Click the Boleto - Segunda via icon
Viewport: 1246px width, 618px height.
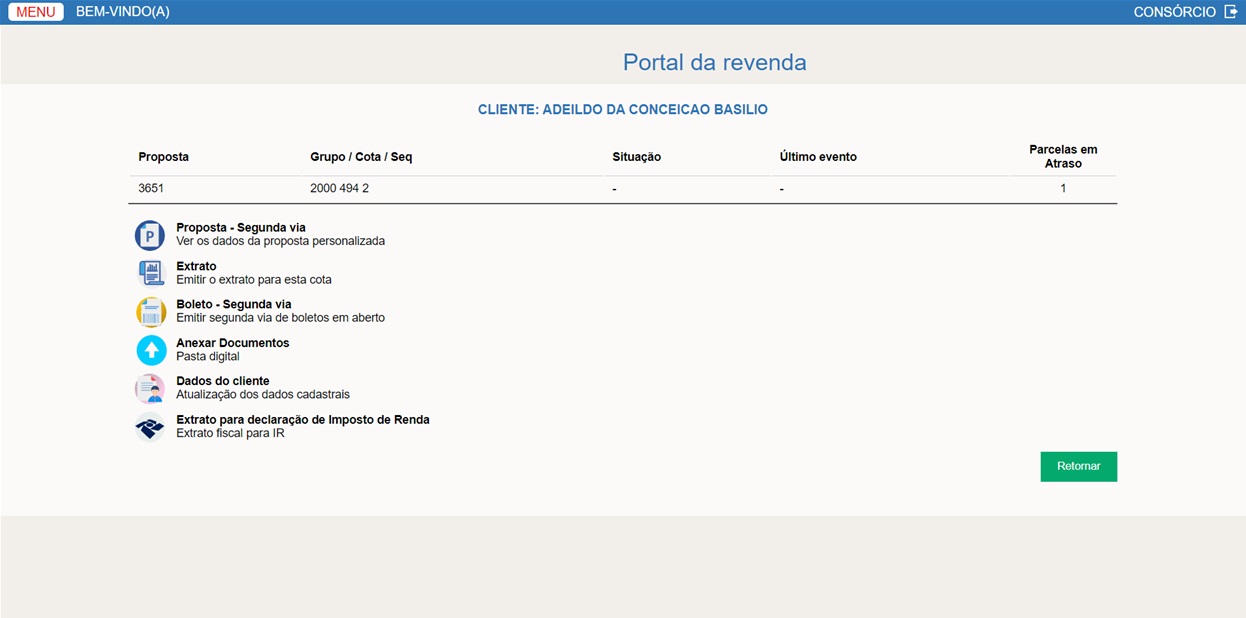pyautogui.click(x=149, y=311)
